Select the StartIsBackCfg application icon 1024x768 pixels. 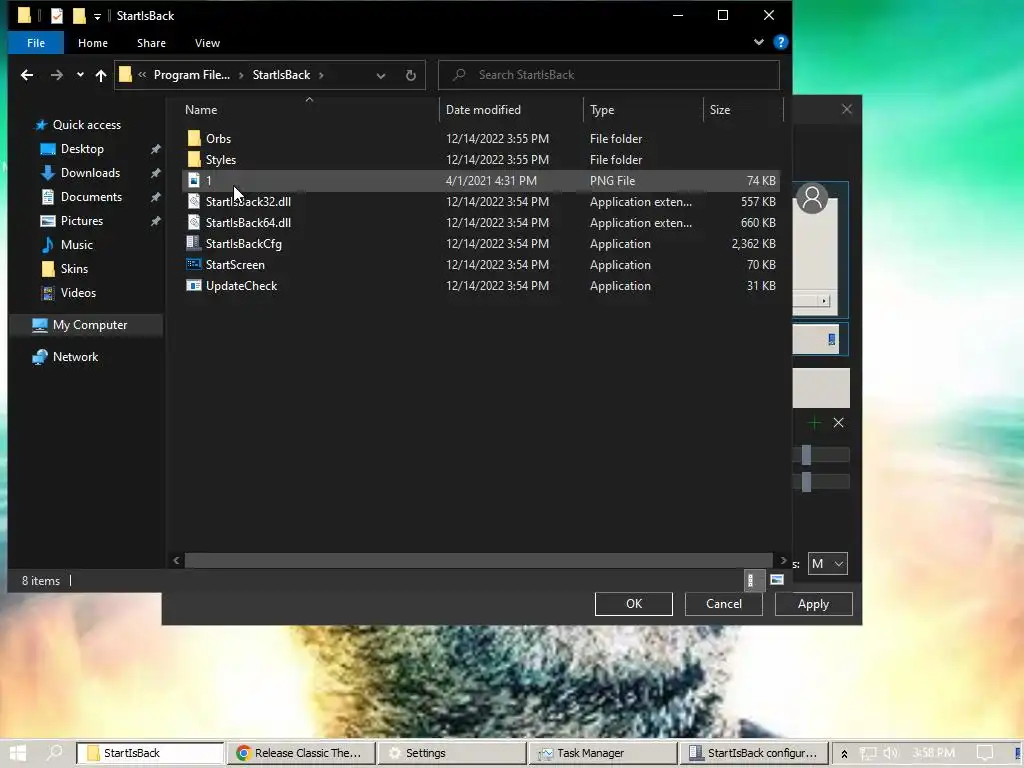tap(194, 244)
